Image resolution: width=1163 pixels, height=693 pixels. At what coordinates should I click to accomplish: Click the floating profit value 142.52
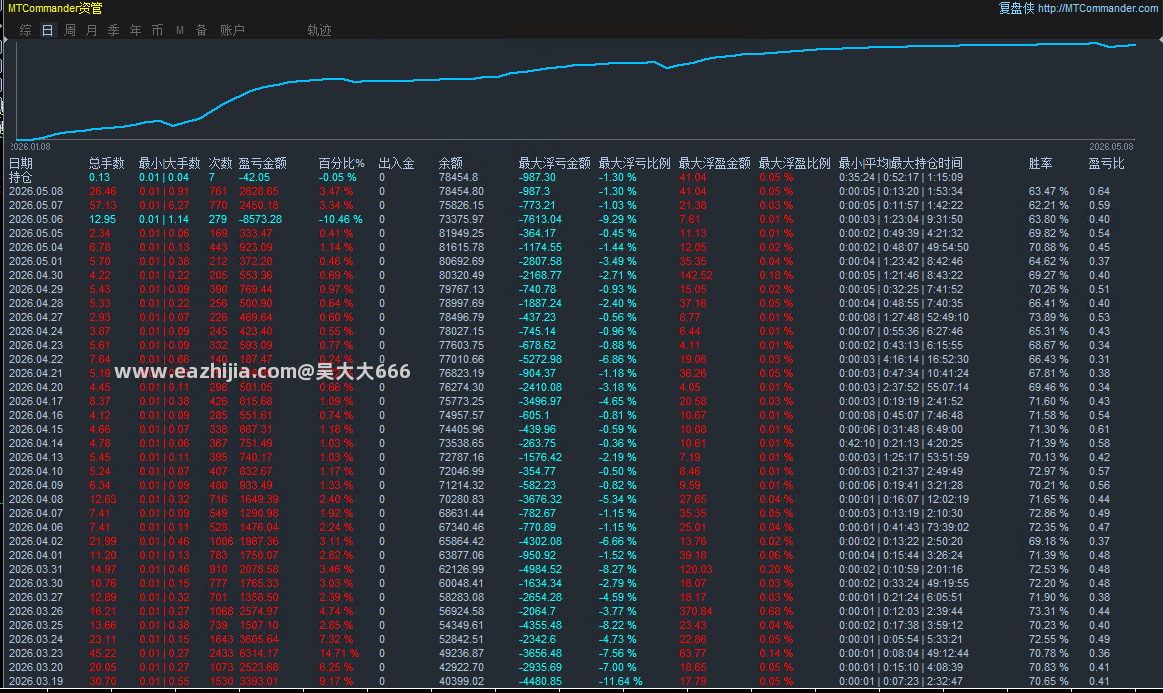pos(696,275)
